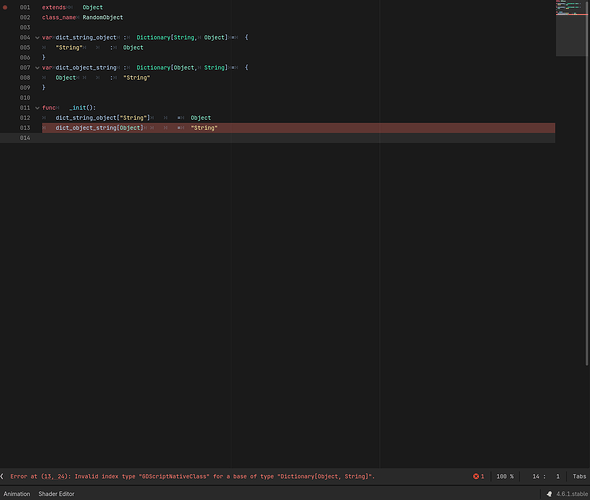Toggle the breakpoint dot on line 001

[x=5, y=8]
